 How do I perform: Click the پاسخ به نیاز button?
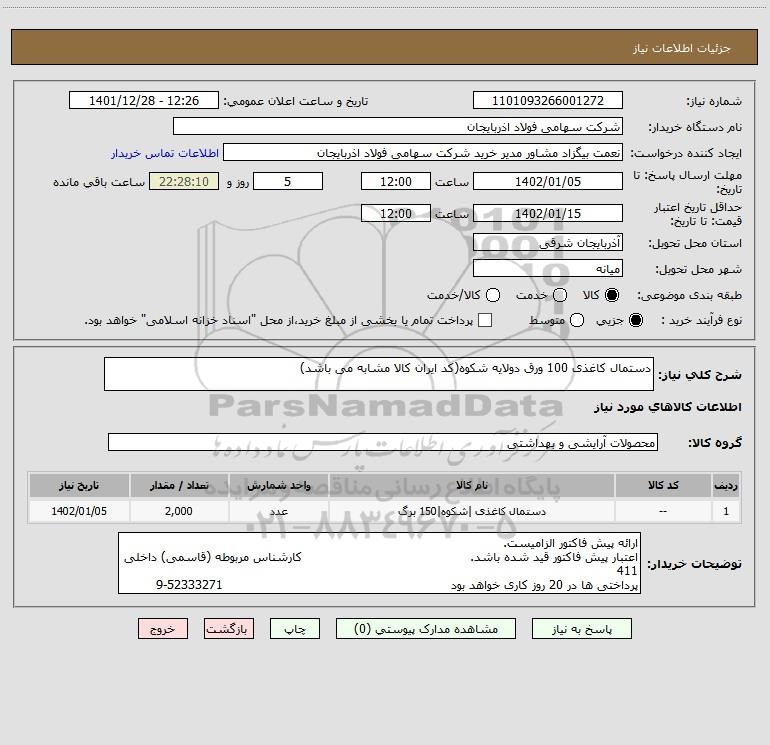tap(581, 629)
